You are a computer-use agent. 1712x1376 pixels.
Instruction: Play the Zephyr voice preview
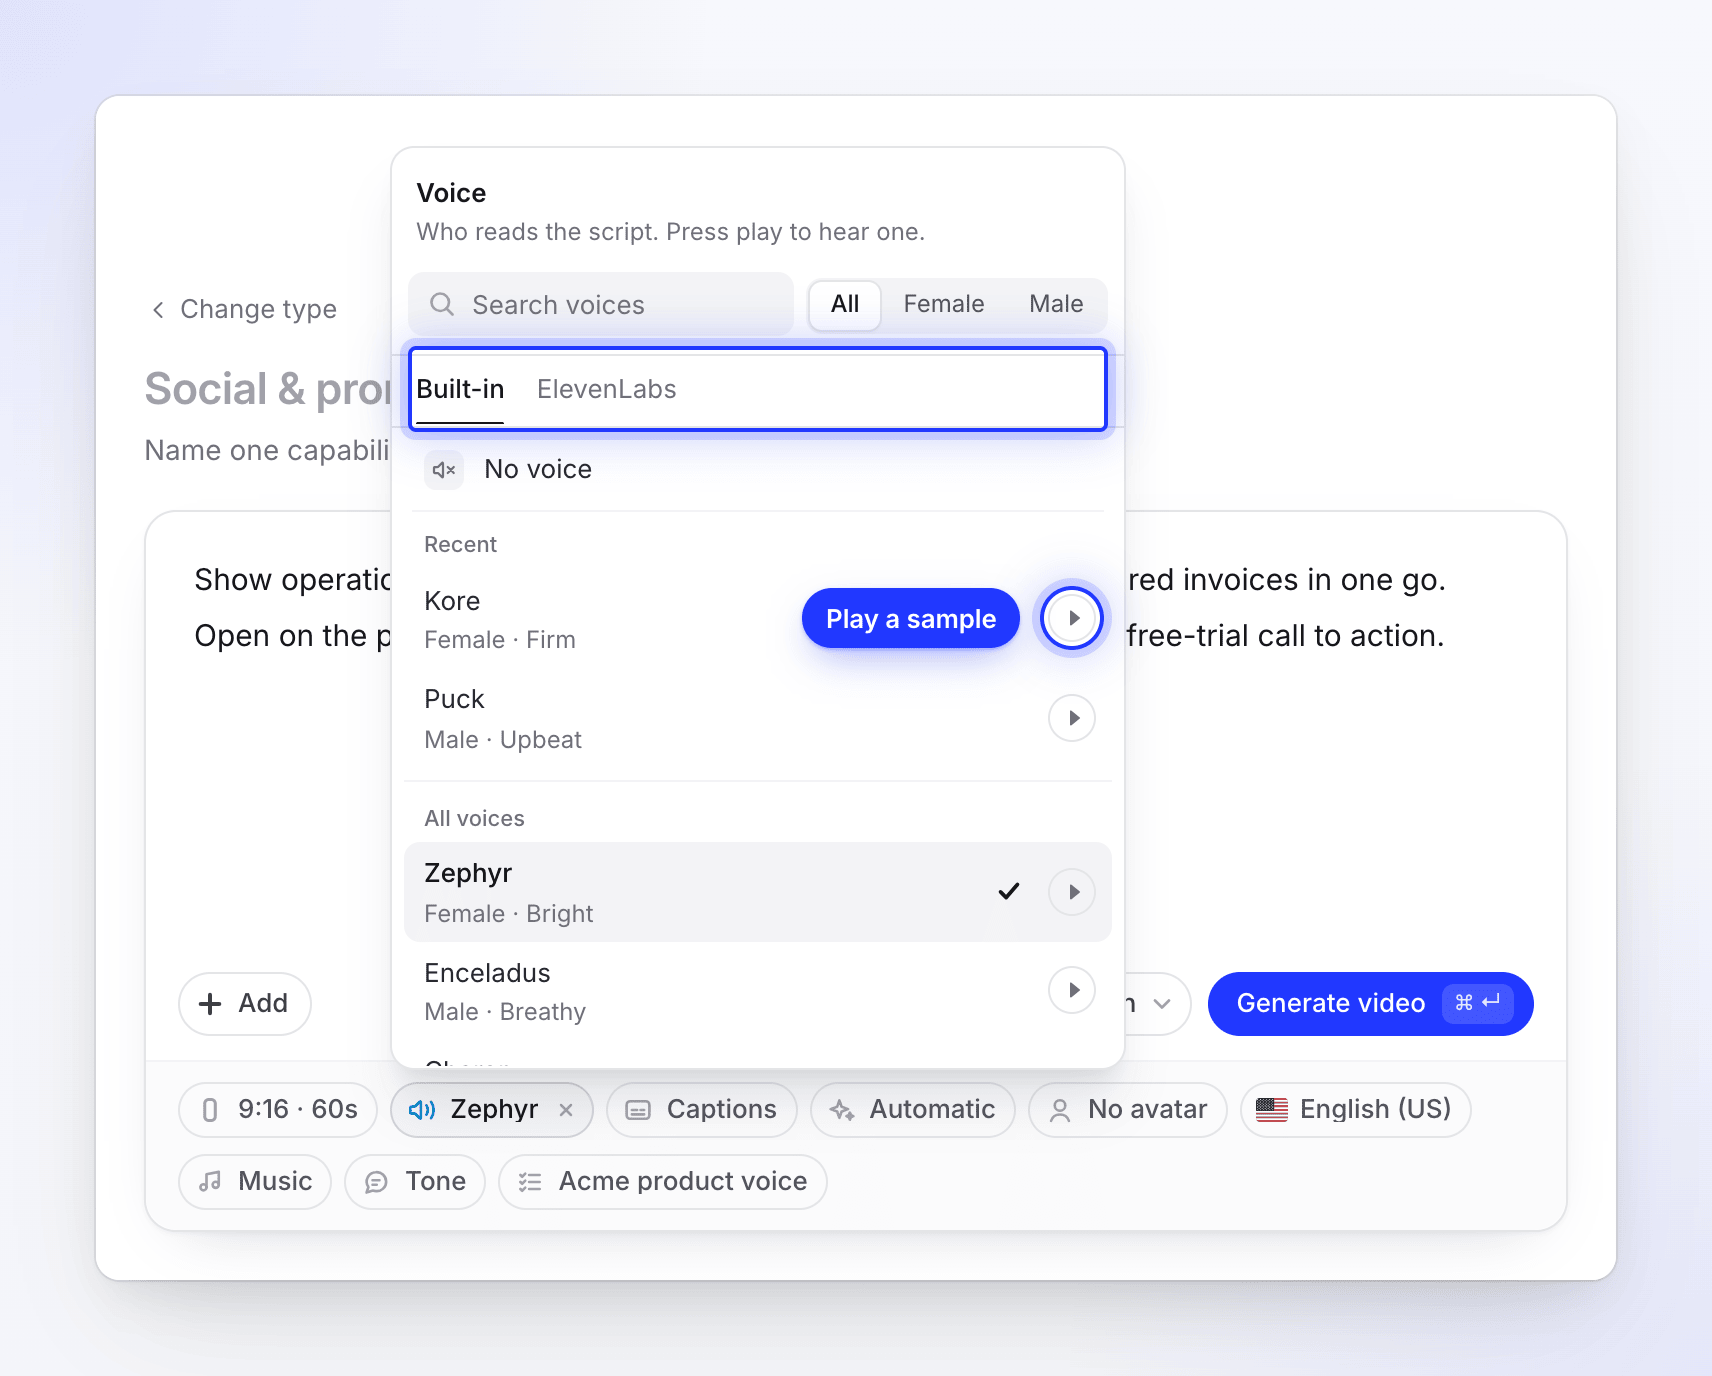click(x=1072, y=892)
